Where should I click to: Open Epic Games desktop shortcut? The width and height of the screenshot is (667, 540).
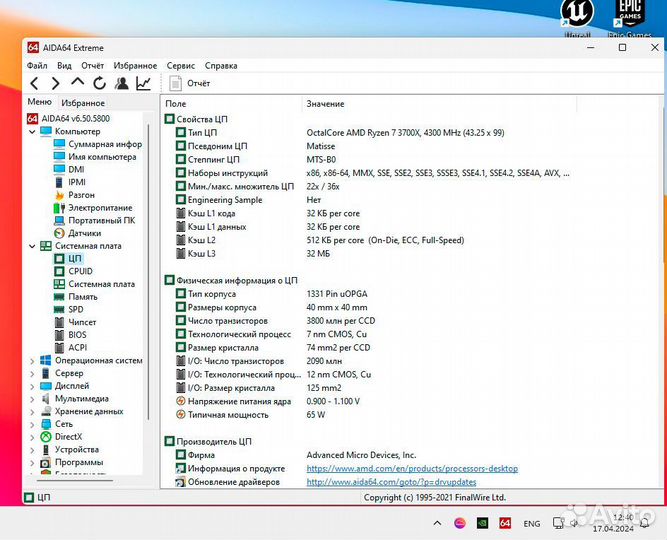pyautogui.click(x=630, y=17)
